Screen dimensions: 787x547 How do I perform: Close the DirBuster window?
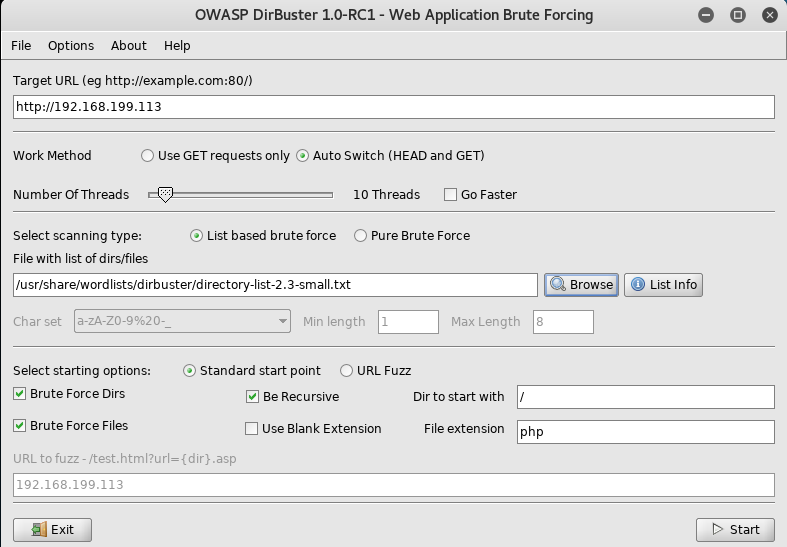pos(769,15)
